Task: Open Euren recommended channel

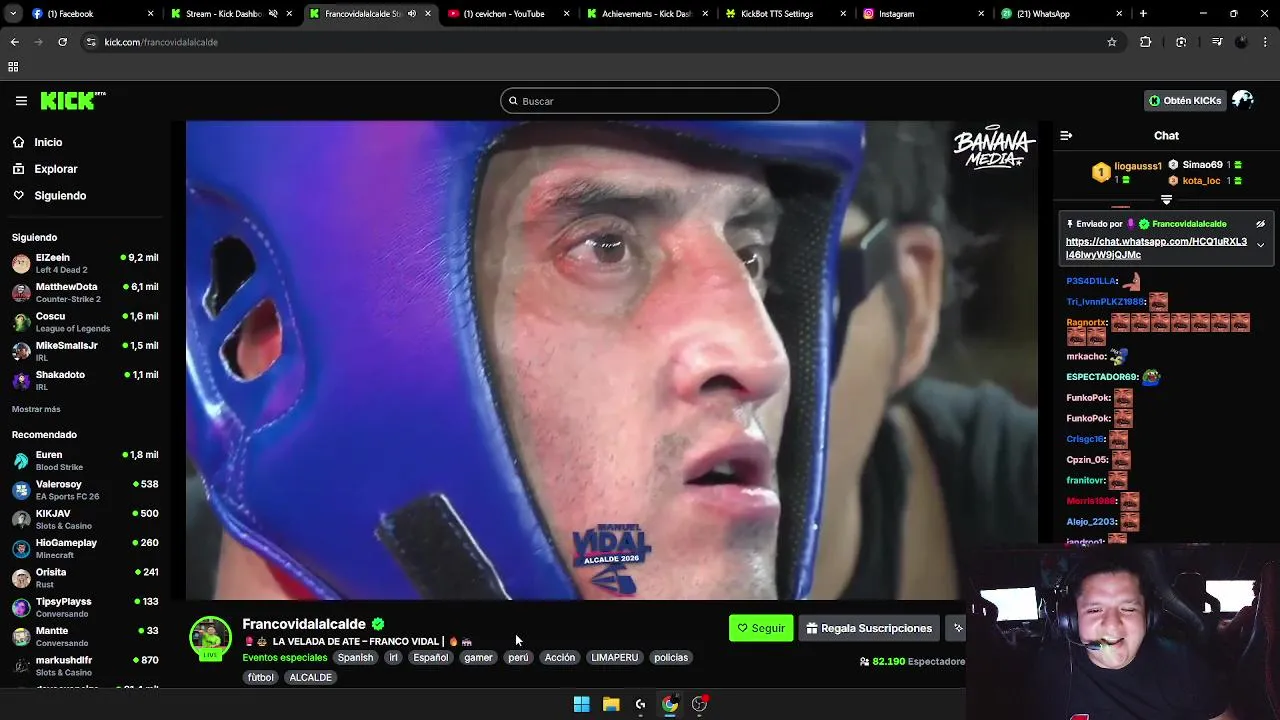Action: pos(85,460)
